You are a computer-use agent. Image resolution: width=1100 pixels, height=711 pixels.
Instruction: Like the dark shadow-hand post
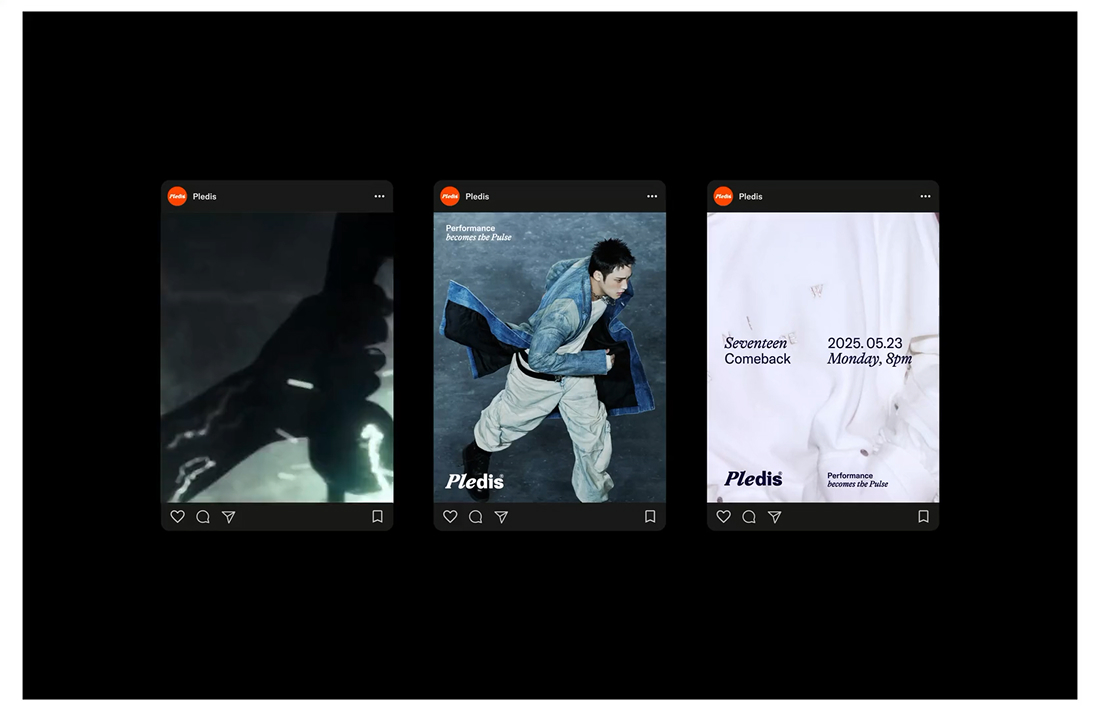click(x=177, y=517)
